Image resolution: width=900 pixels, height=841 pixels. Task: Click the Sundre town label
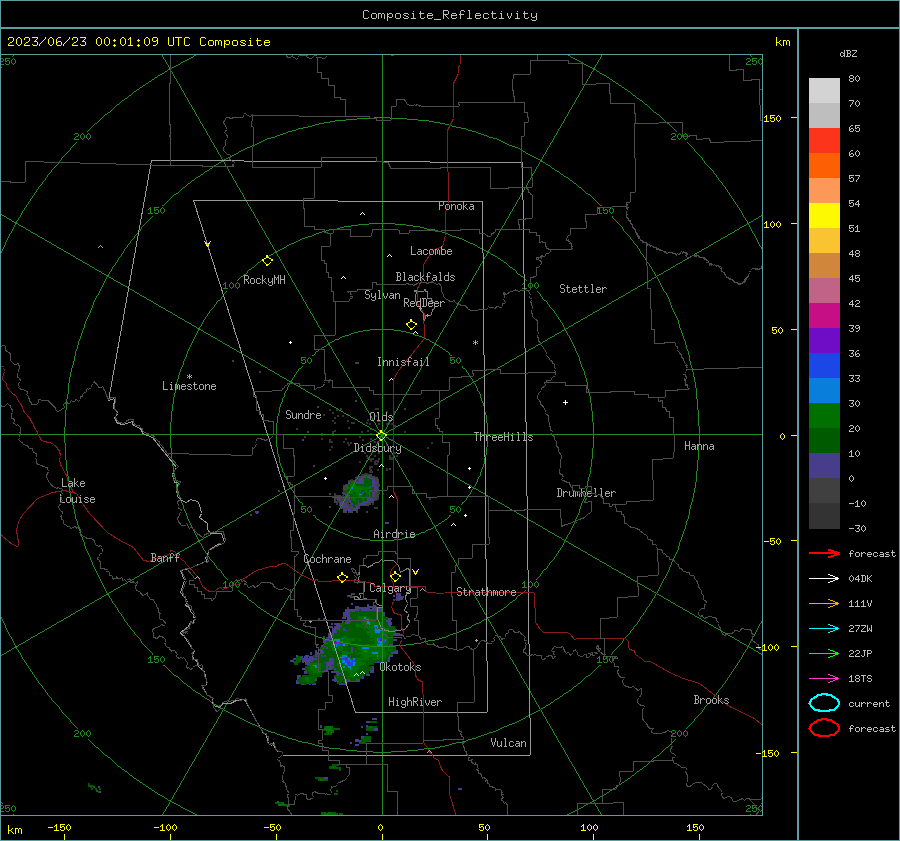click(303, 414)
